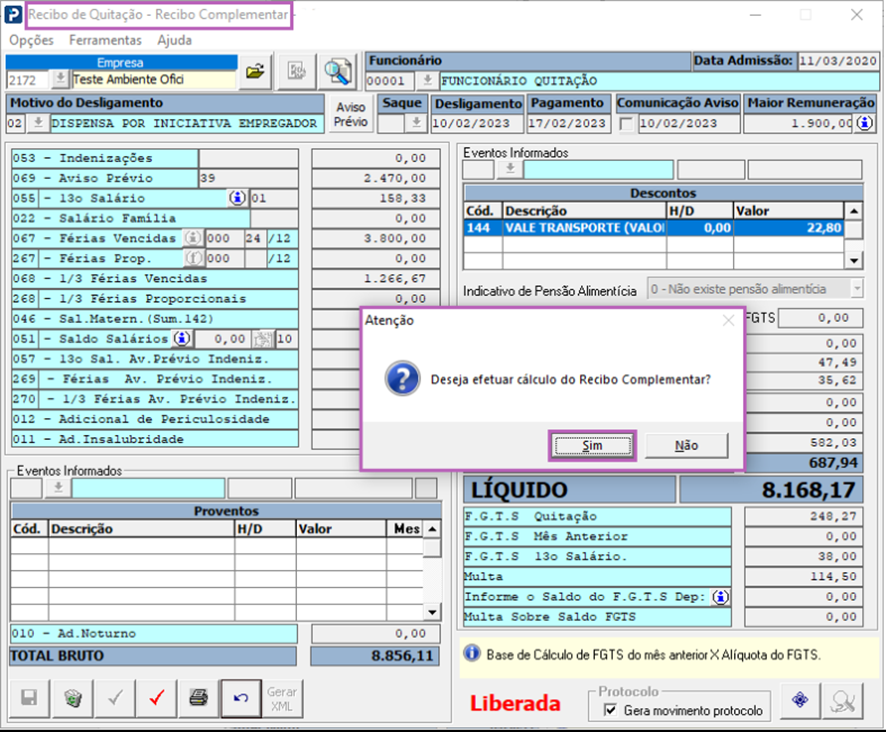
Task: Click Não in the Atenção dialog
Action: pos(686,445)
